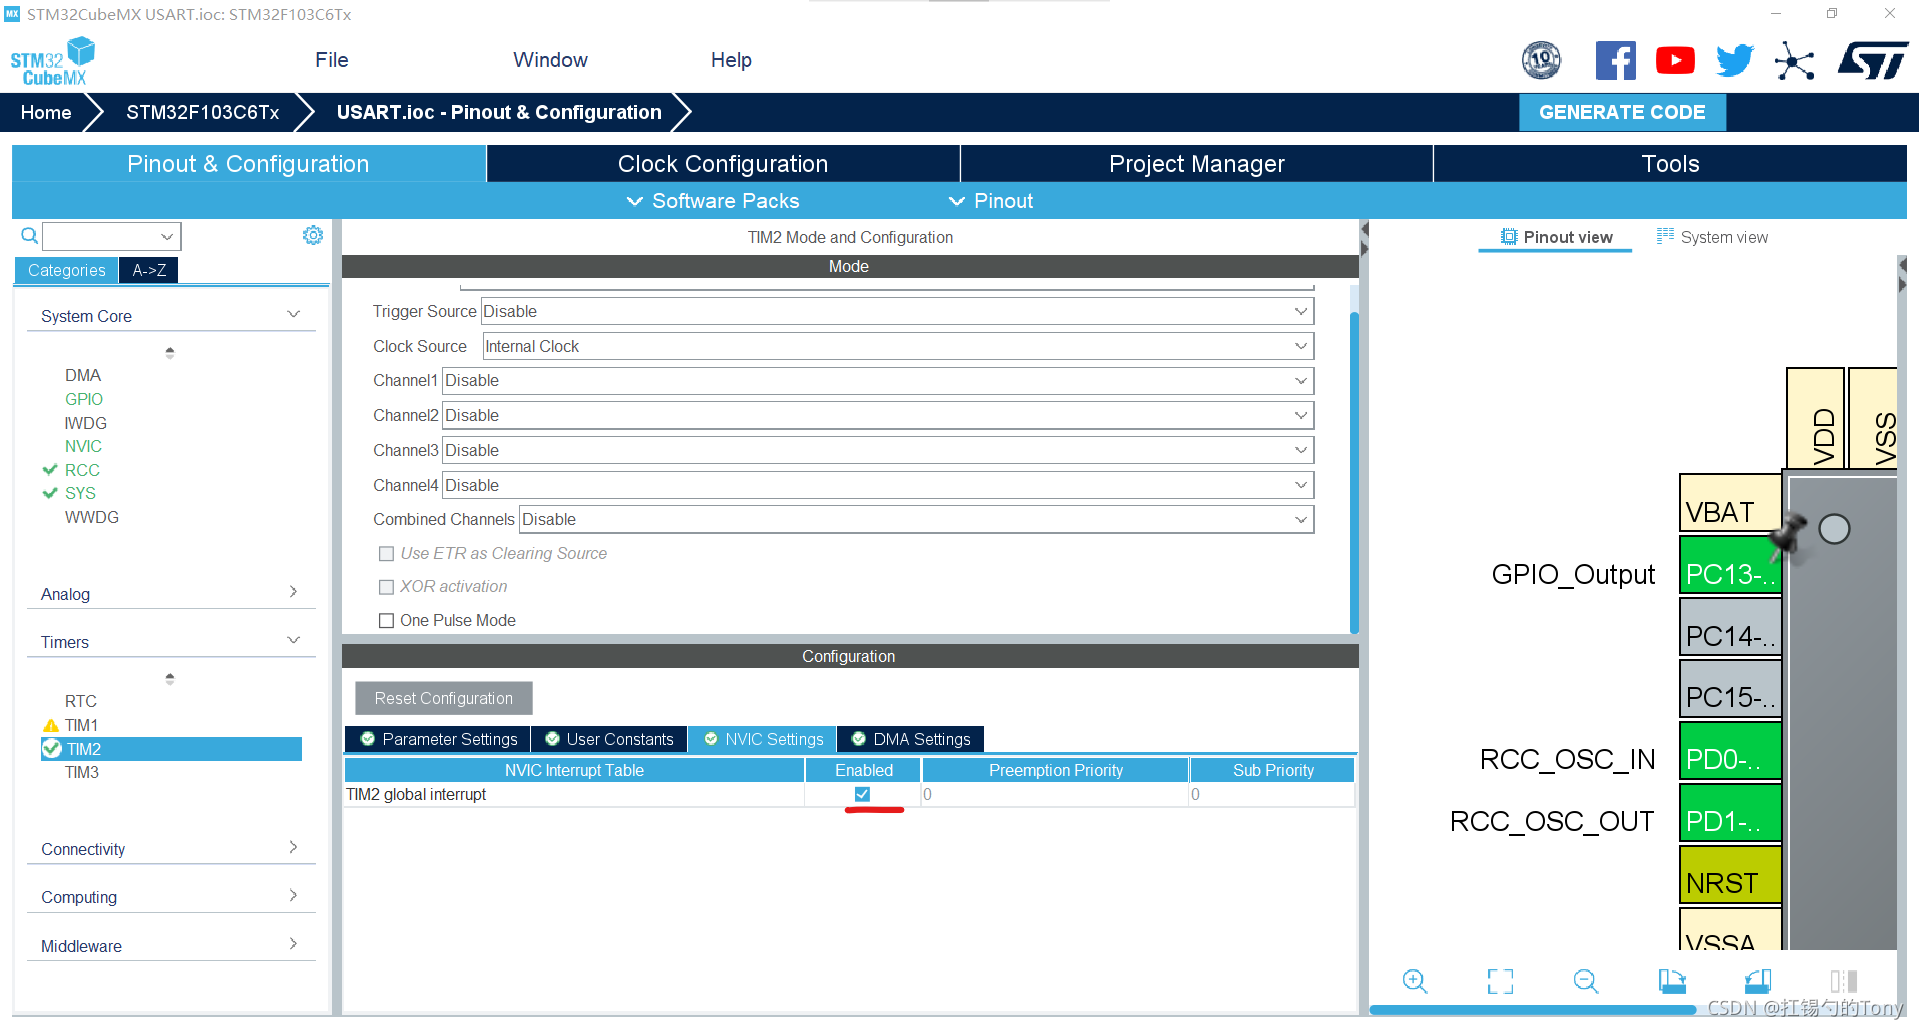This screenshot has width=1919, height=1029.
Task: Switch to Clock Configuration tab
Action: 723,164
